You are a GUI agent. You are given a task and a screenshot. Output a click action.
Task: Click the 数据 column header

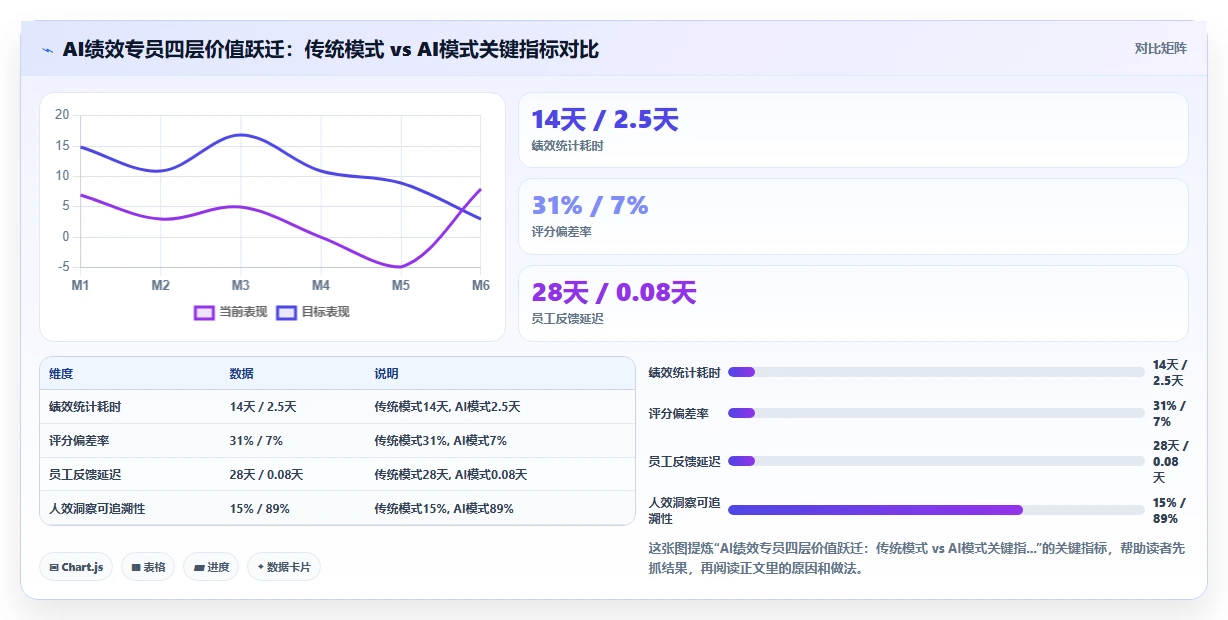pos(242,373)
